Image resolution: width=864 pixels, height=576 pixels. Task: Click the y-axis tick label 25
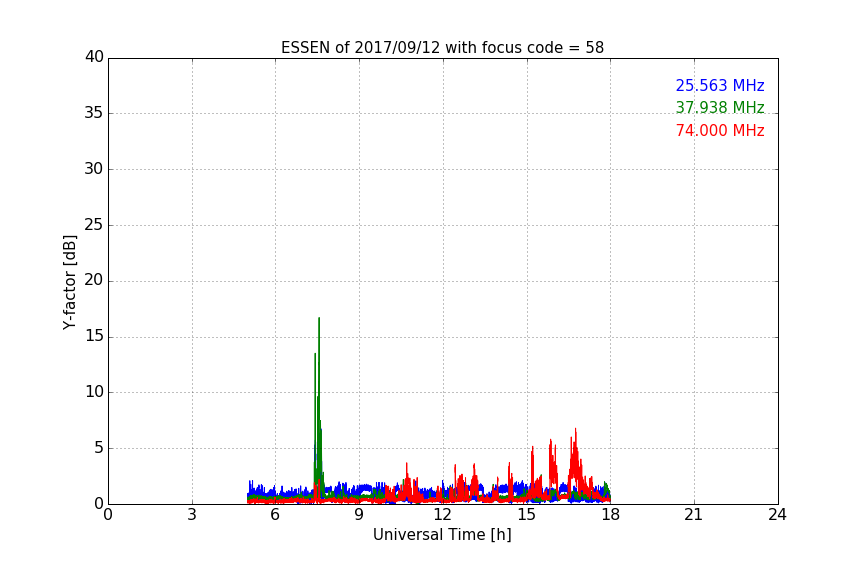tap(94, 225)
